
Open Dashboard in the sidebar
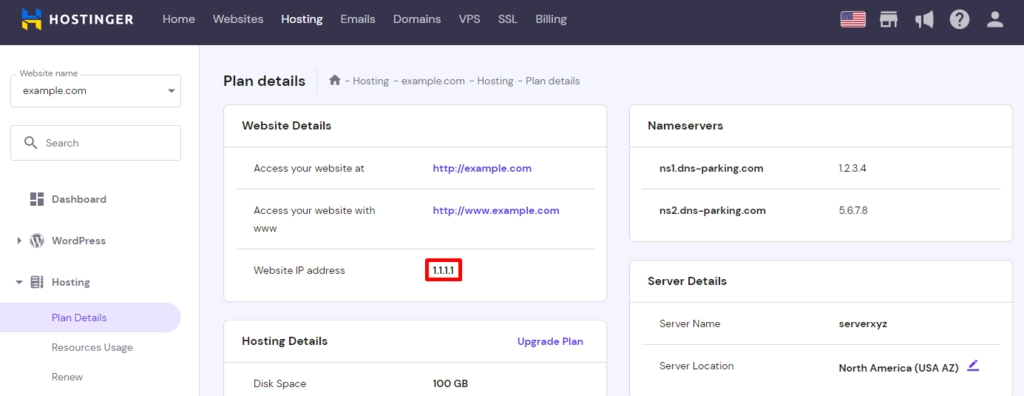[x=78, y=199]
